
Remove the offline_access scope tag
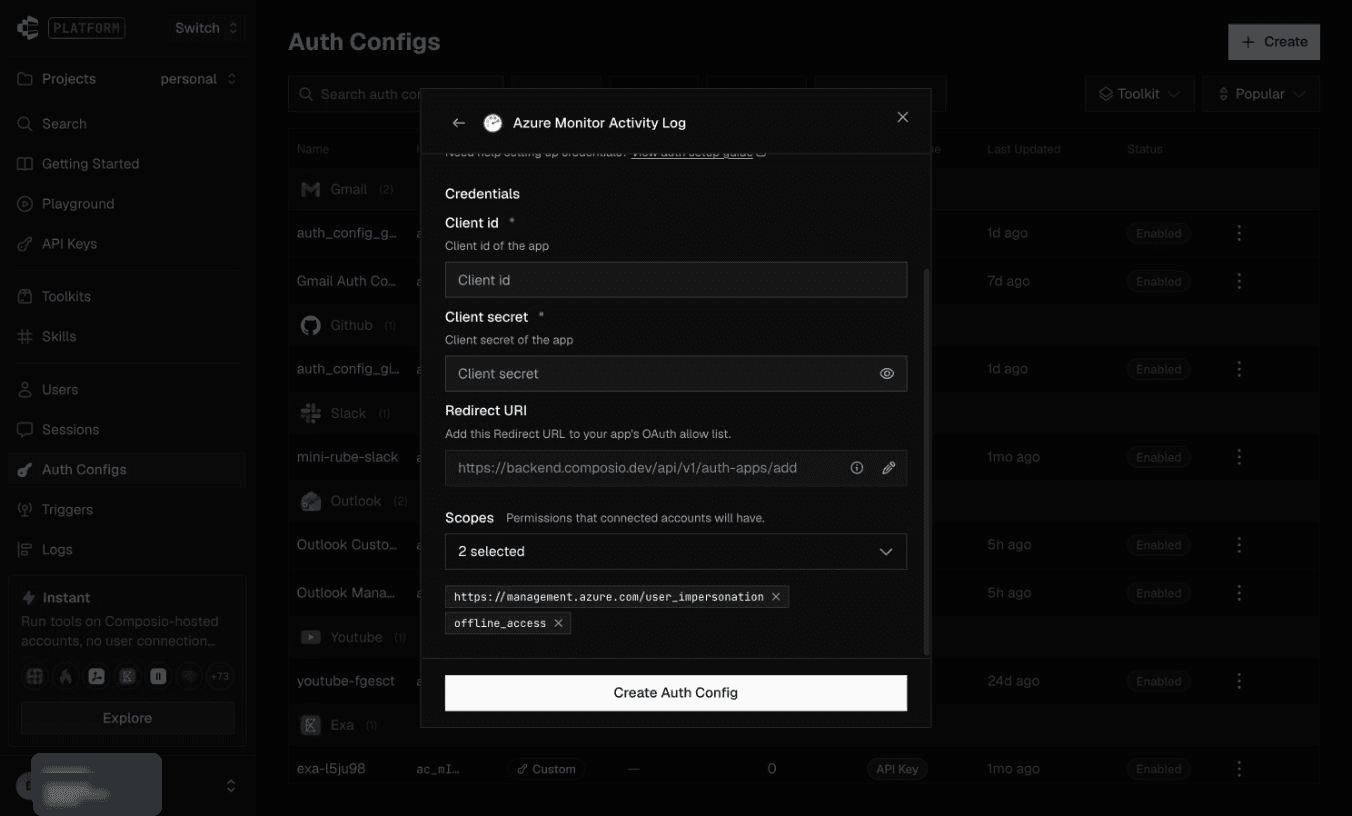pos(558,623)
